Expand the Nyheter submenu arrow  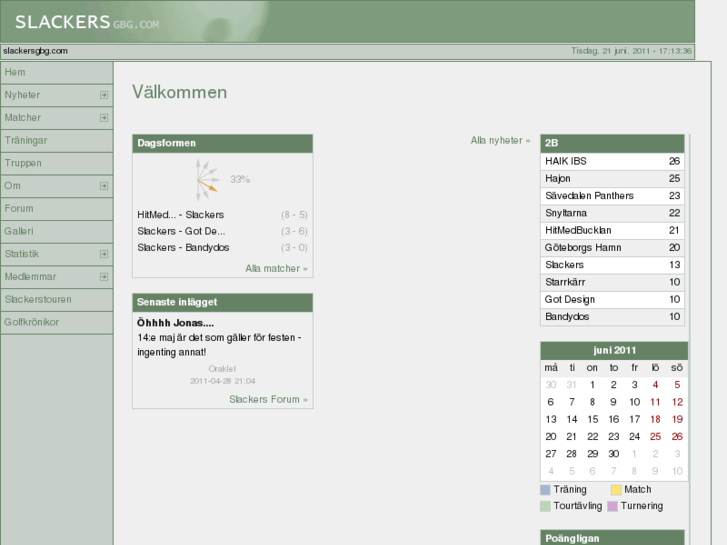104,95
